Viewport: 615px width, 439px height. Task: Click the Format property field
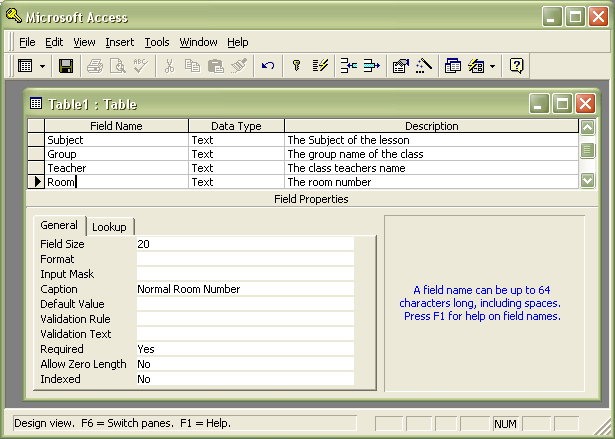pos(245,259)
